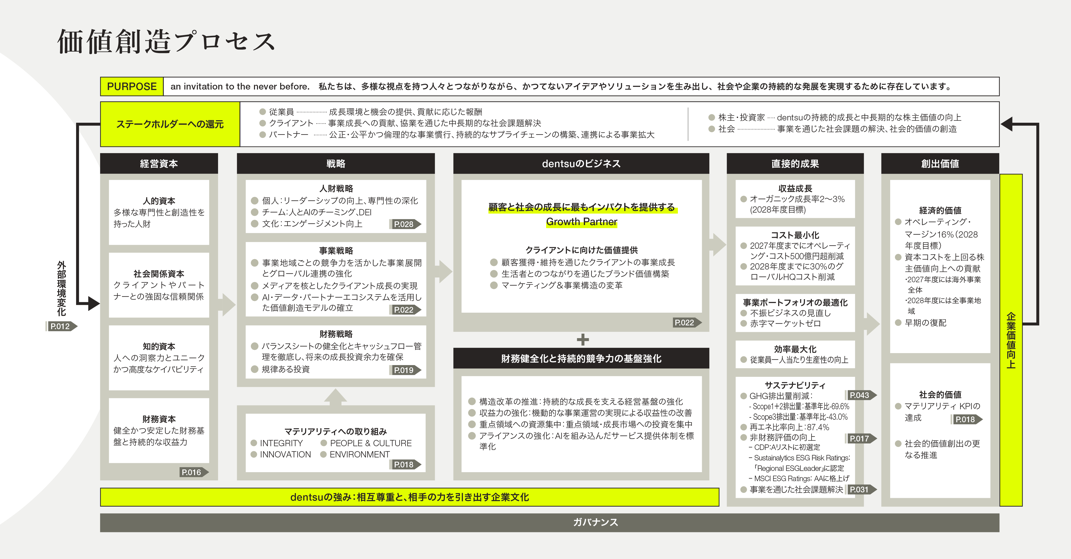Open page tag P.022 under dentsuのビジネス box
Image resolution: width=1071 pixels, height=559 pixels.
pyautogui.click(x=686, y=323)
